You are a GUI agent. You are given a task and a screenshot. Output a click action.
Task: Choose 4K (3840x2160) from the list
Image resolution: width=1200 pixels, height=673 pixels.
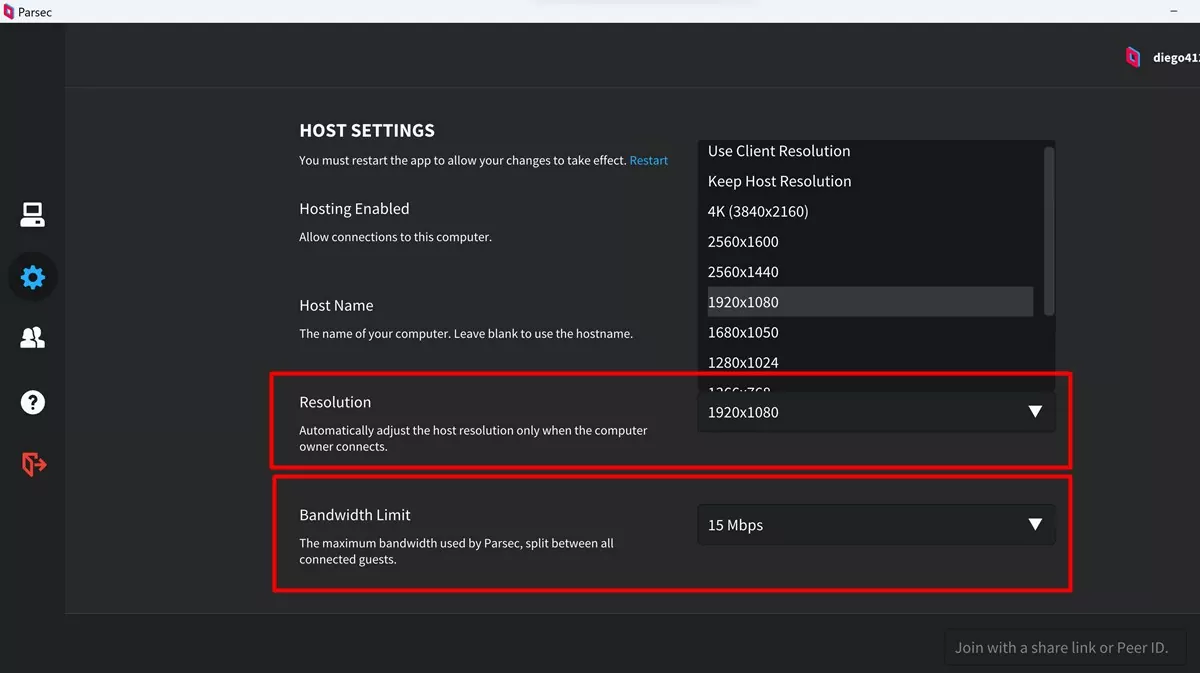[758, 211]
